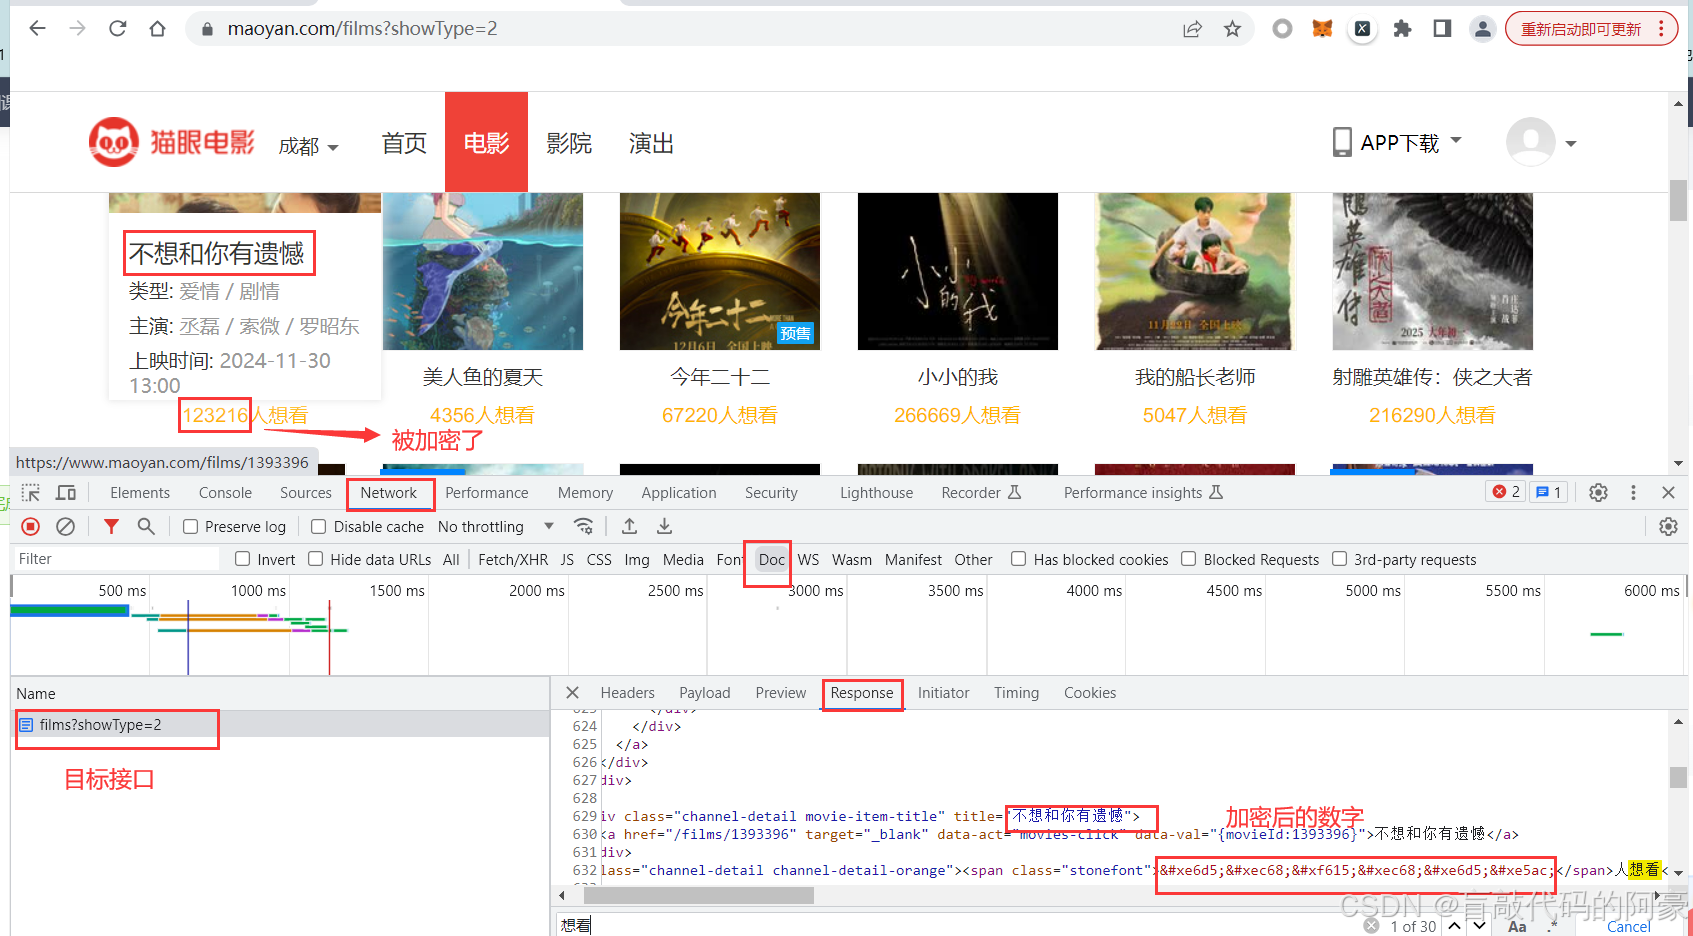Check the Invert filter checkbox
1693x936 pixels.
click(242, 559)
